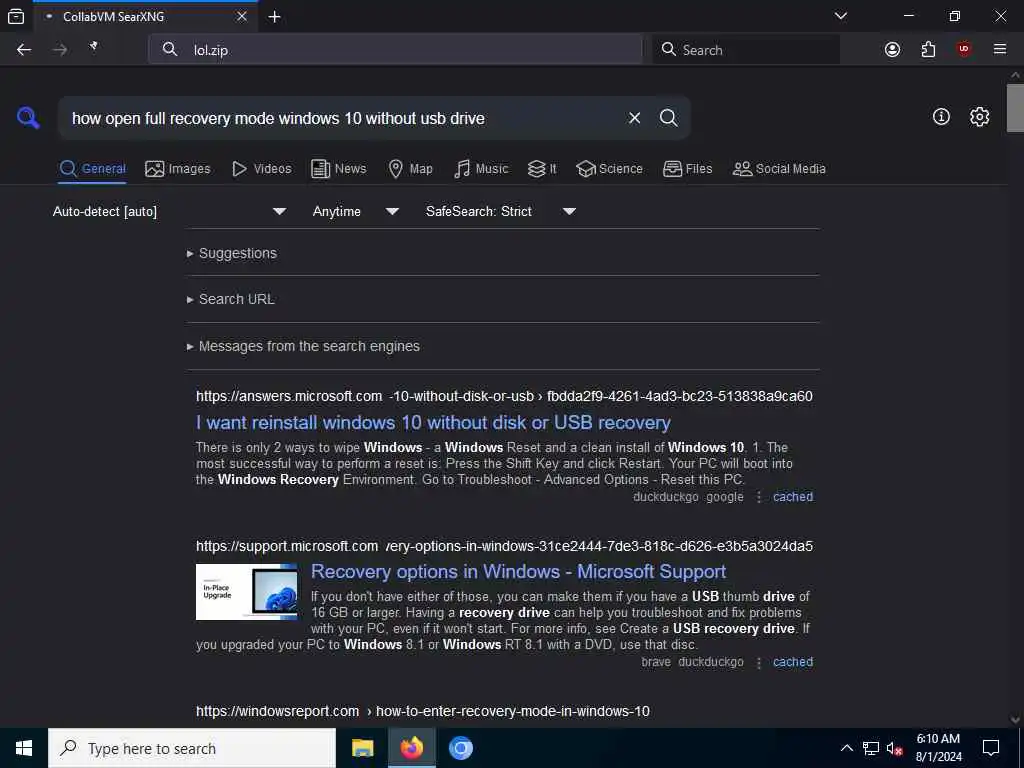Switch to Files category

click(687, 168)
